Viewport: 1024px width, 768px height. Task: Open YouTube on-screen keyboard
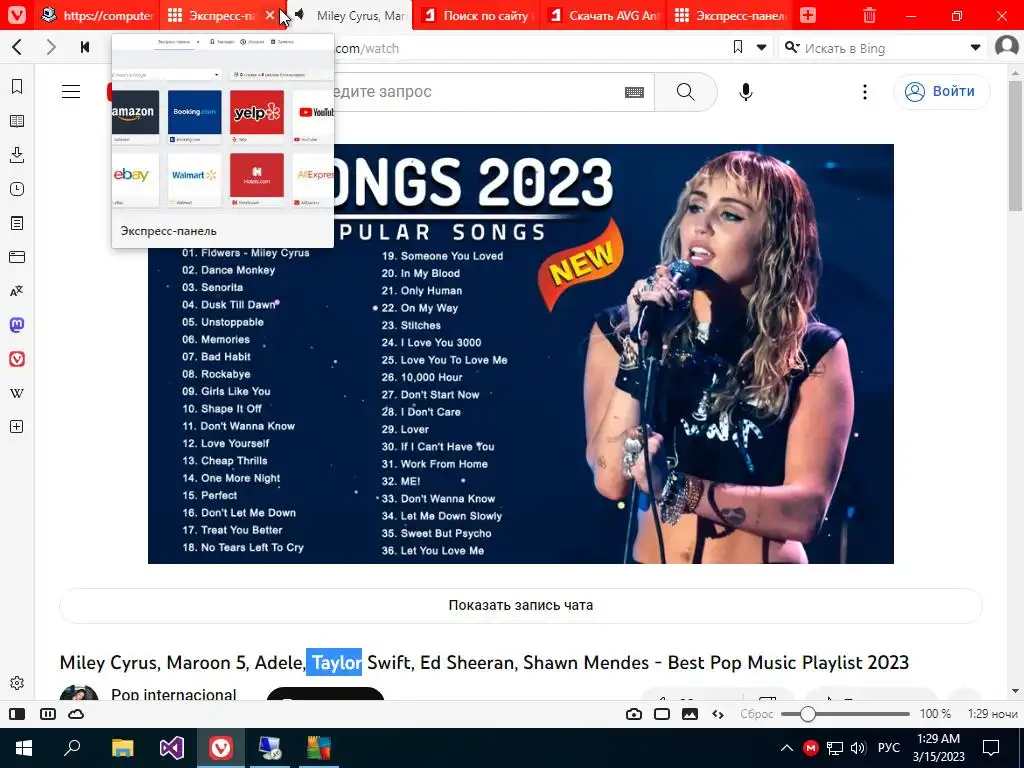click(634, 92)
